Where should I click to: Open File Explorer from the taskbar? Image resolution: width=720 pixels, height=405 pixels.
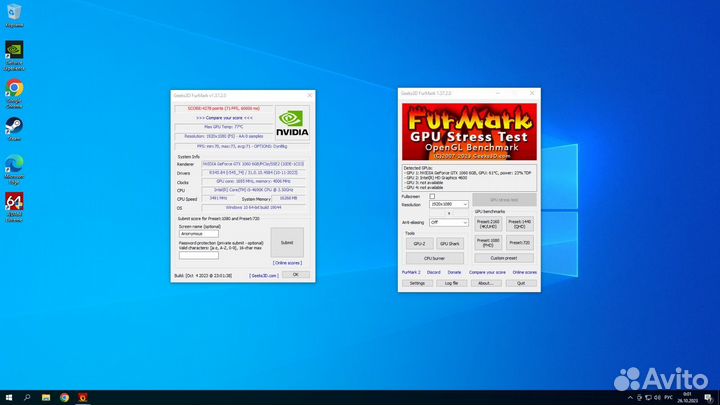pyautogui.click(x=46, y=398)
